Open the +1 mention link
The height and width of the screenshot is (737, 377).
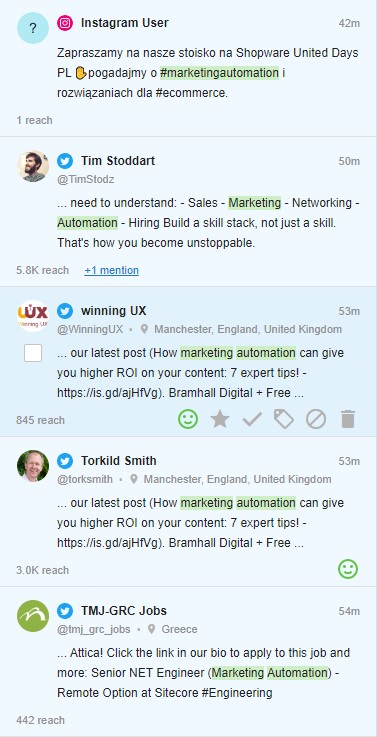(111, 270)
